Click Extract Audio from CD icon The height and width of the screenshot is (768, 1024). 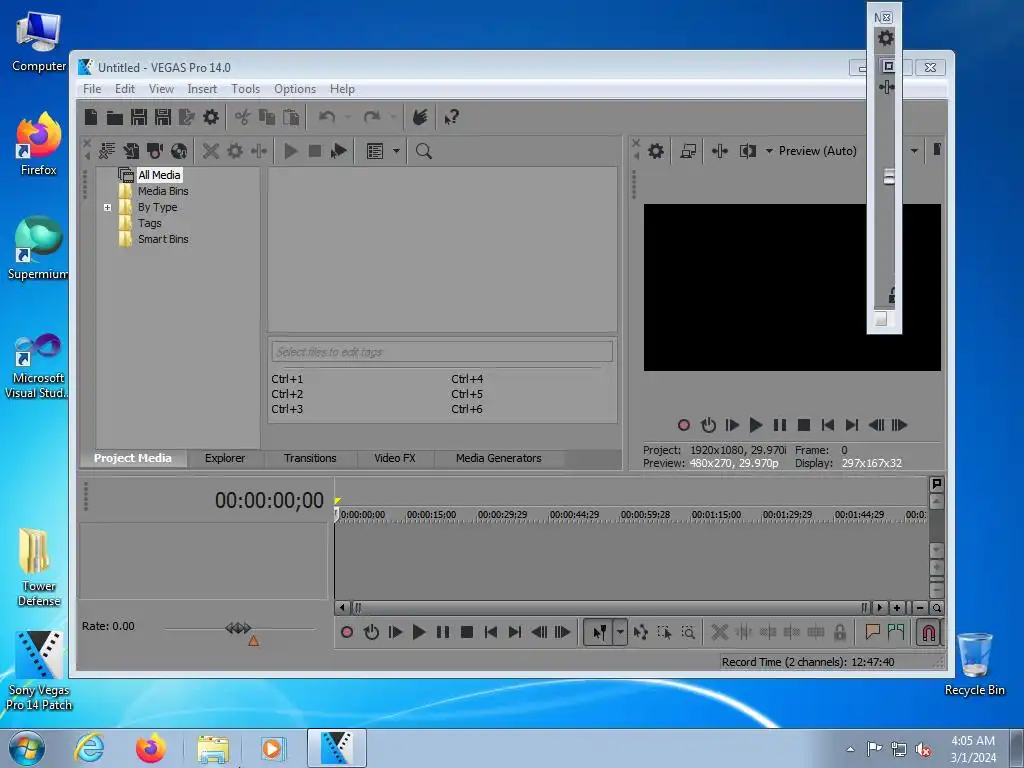coord(179,152)
